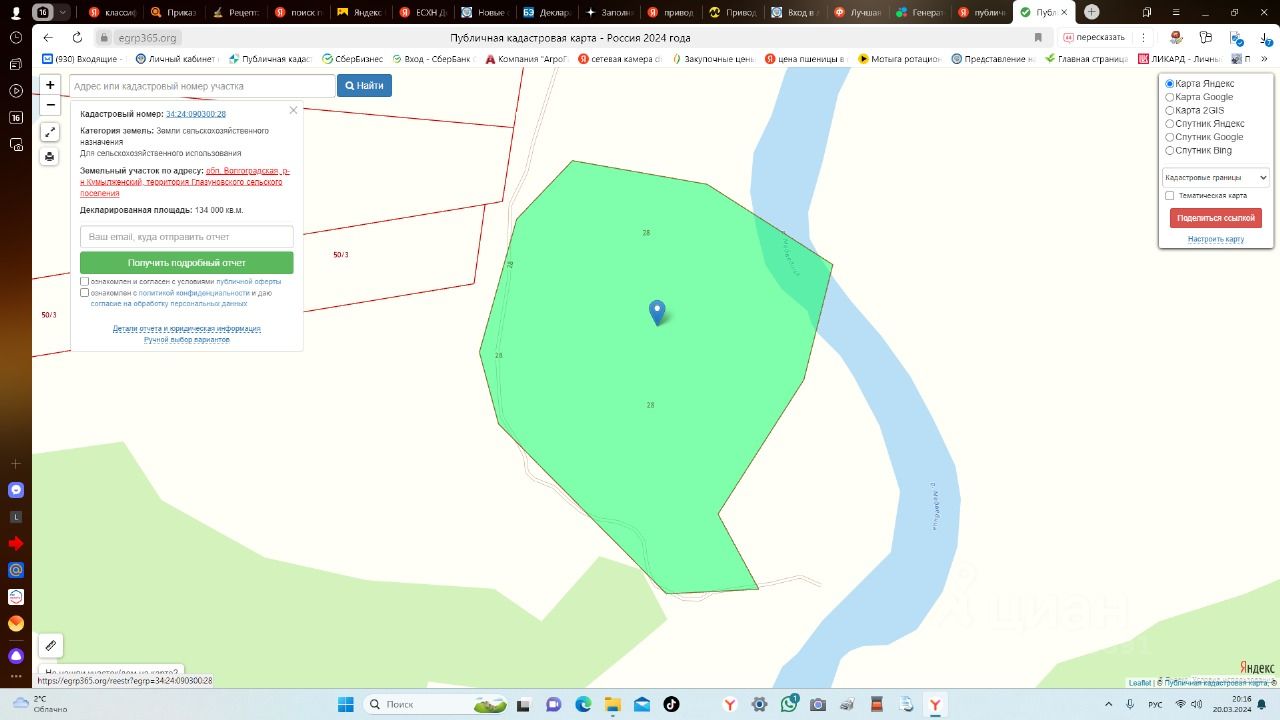Switch to the Лучшая browser tab
The image size is (1280, 720).
tap(859, 12)
